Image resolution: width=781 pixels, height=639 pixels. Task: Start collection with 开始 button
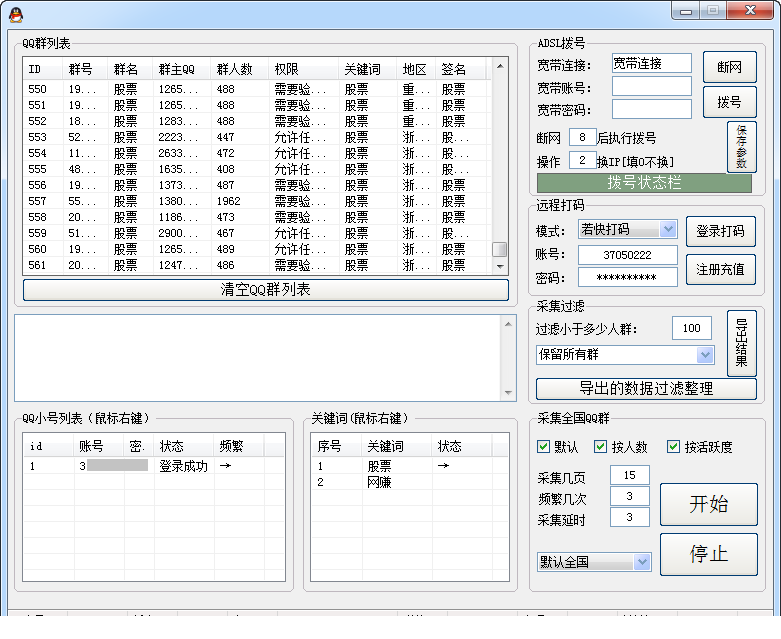coord(709,504)
